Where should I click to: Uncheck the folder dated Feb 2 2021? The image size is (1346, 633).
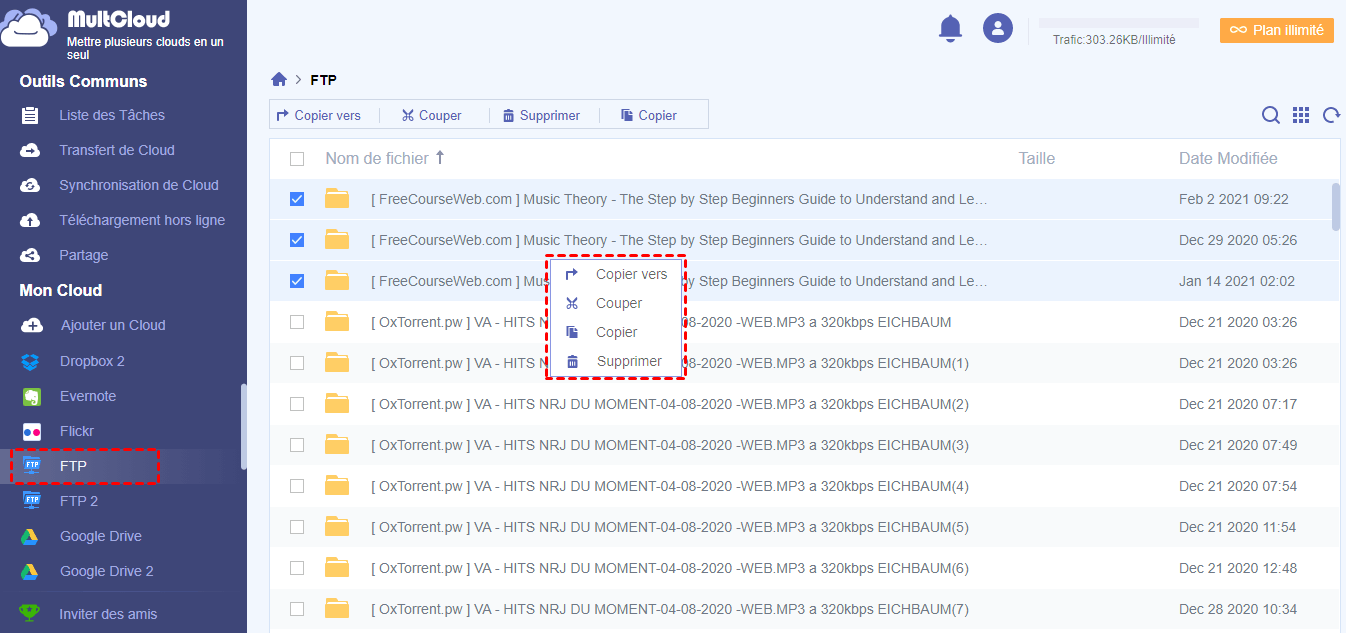297,199
